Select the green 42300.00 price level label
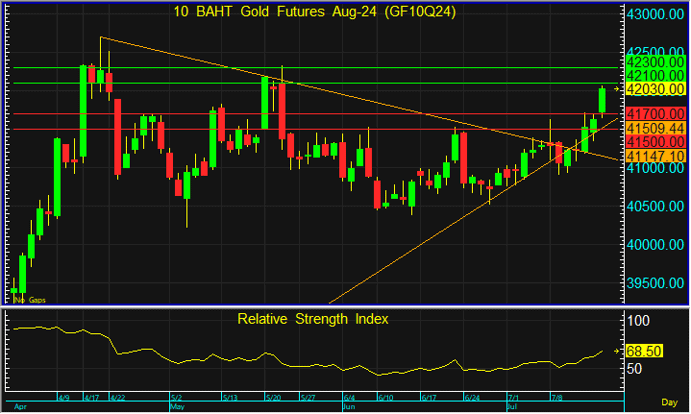The height and width of the screenshot is (414, 691). coord(652,62)
